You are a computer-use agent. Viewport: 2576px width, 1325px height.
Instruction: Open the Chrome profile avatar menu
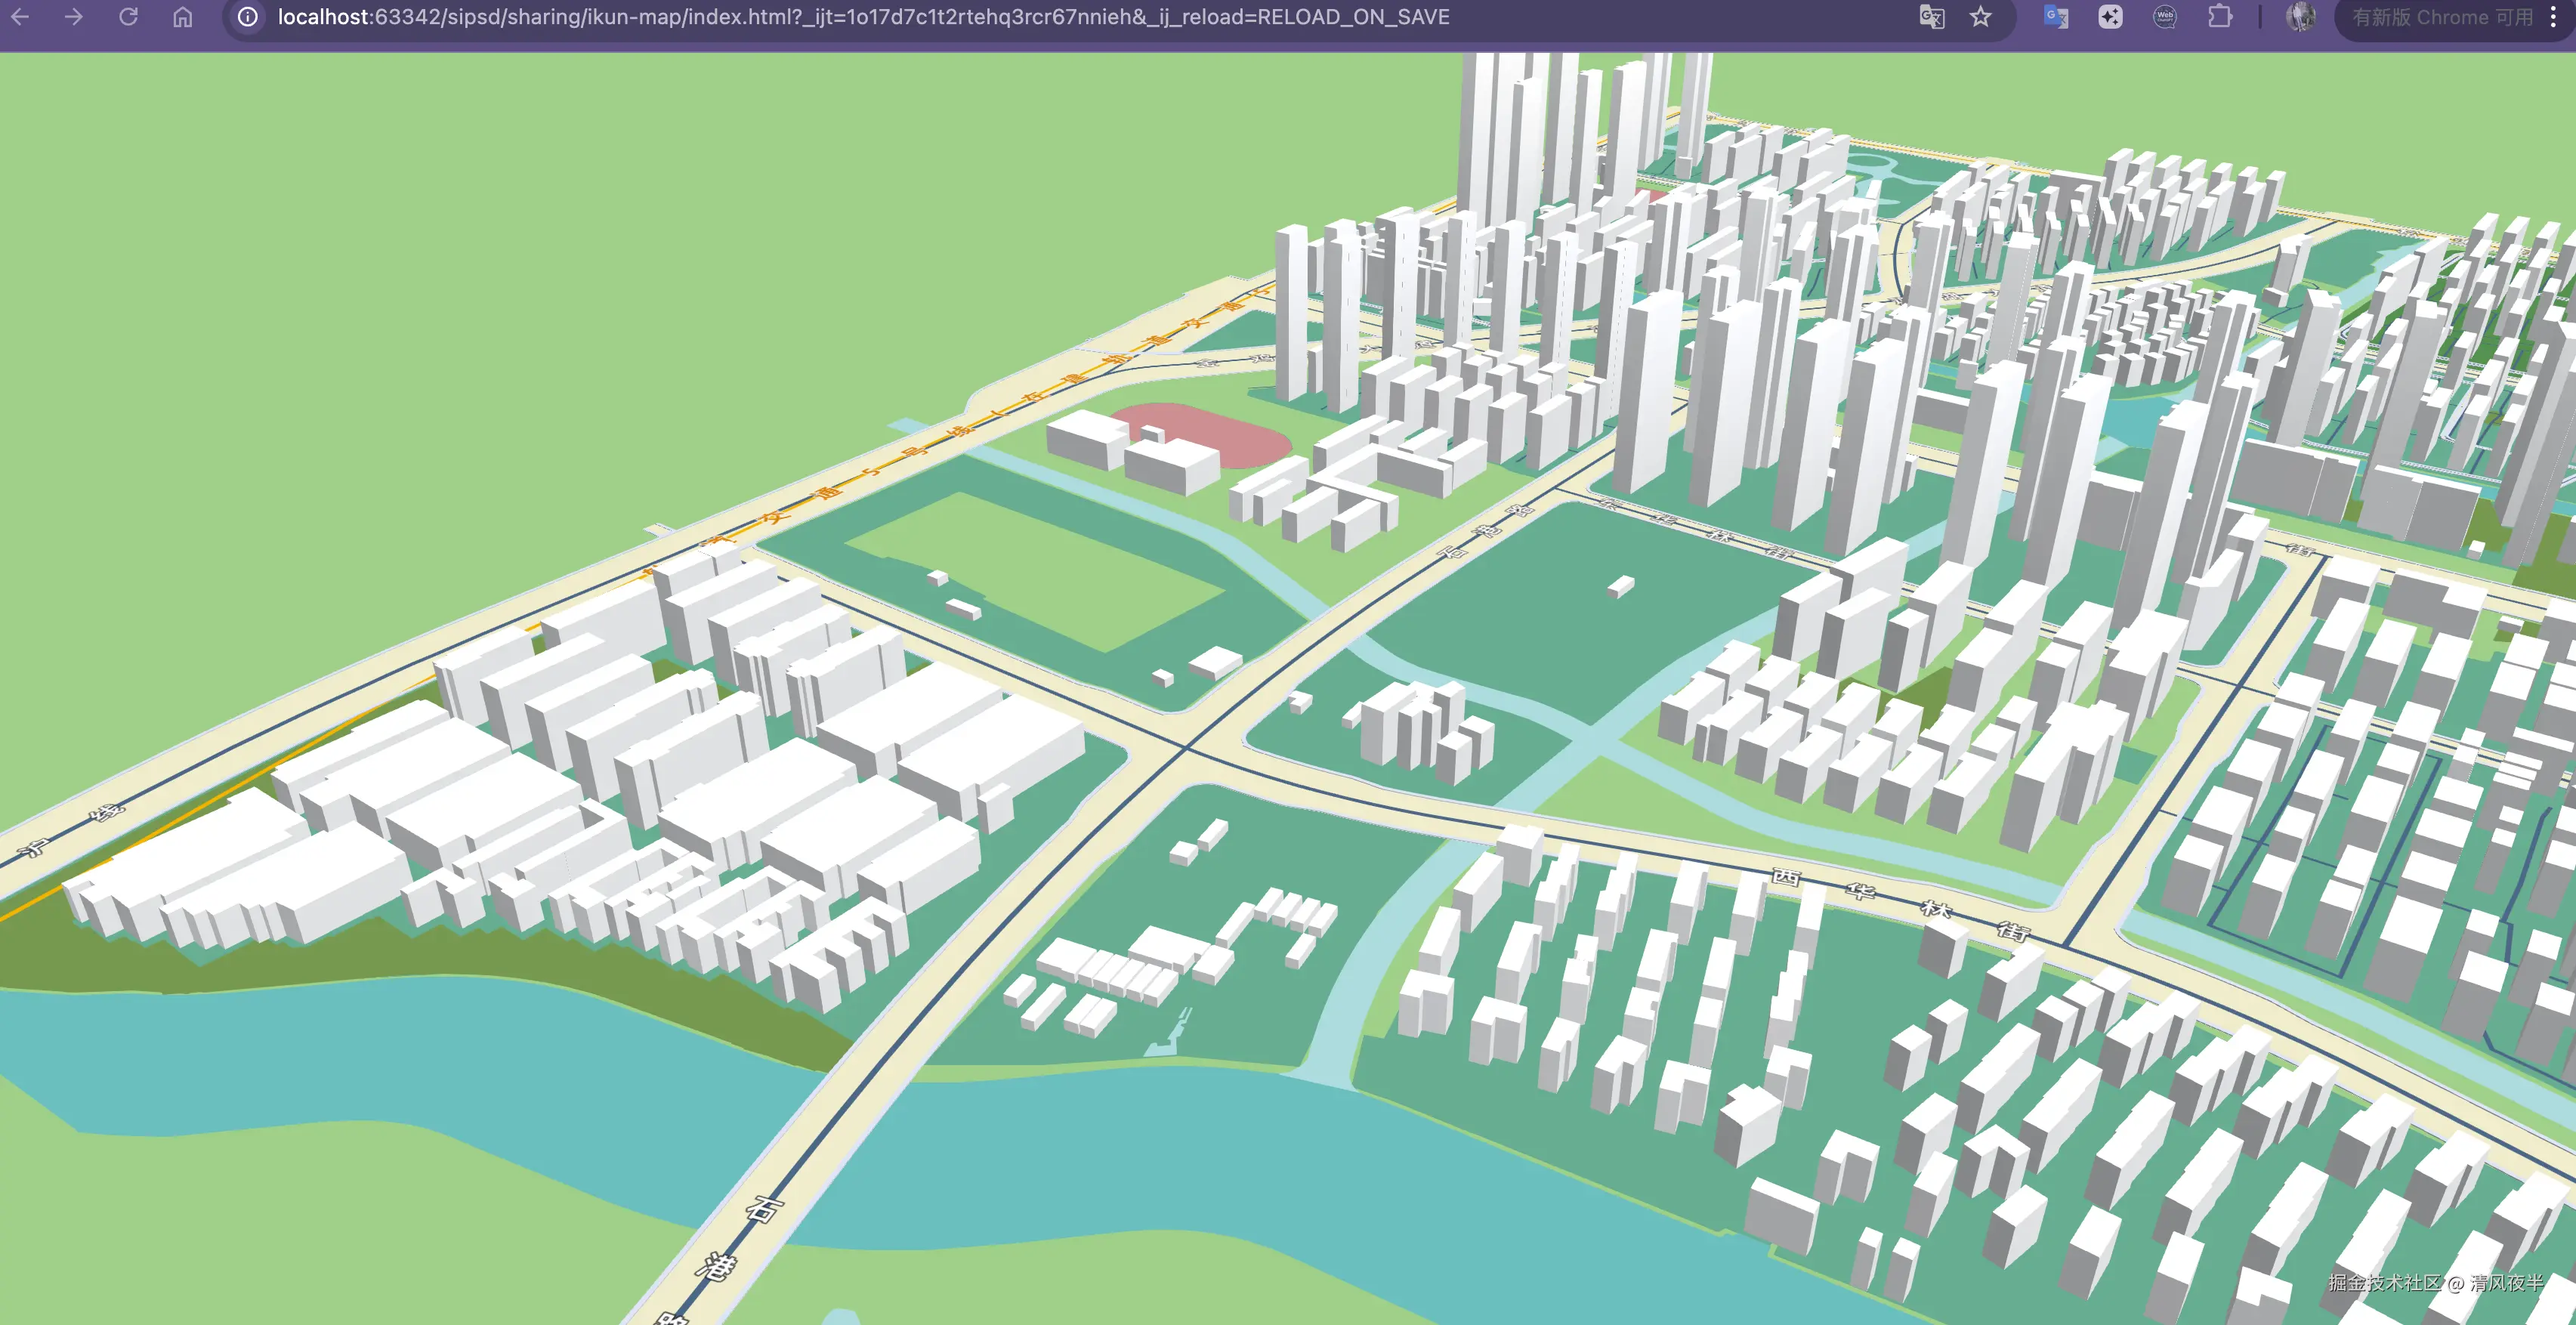[x=2301, y=17]
